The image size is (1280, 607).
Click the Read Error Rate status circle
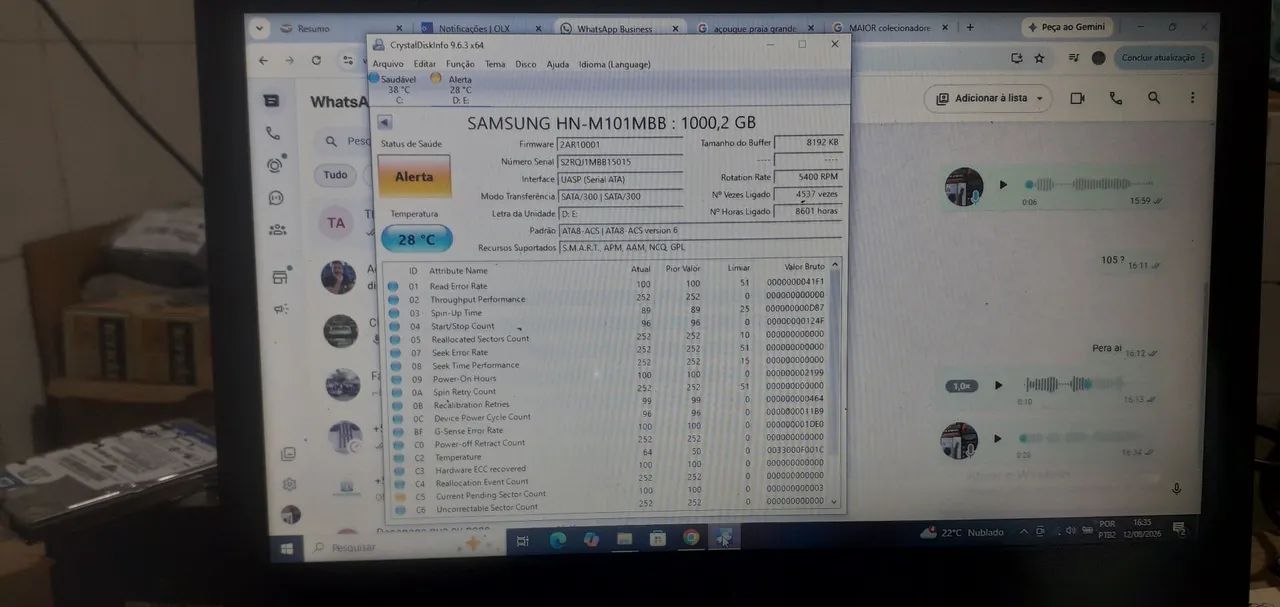click(393, 286)
